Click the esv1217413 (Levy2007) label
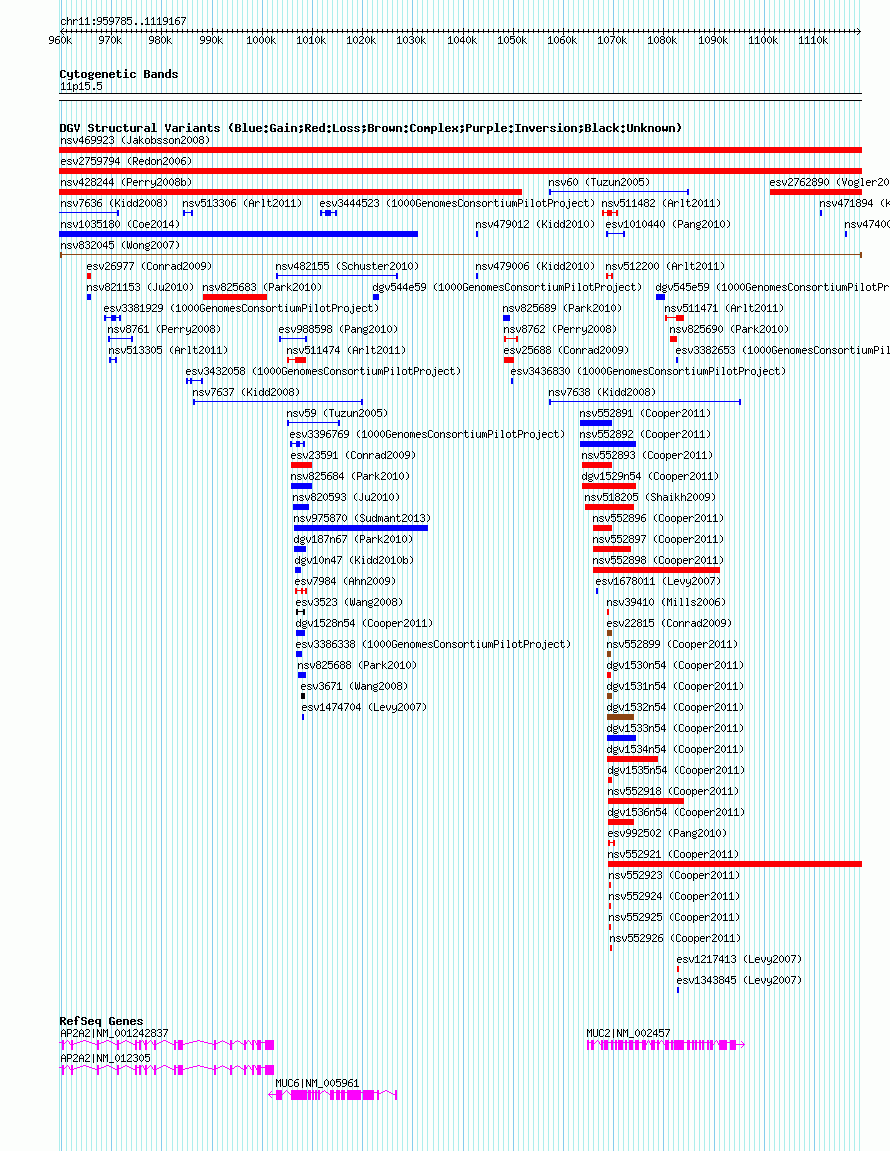The image size is (890, 1151). click(x=739, y=959)
